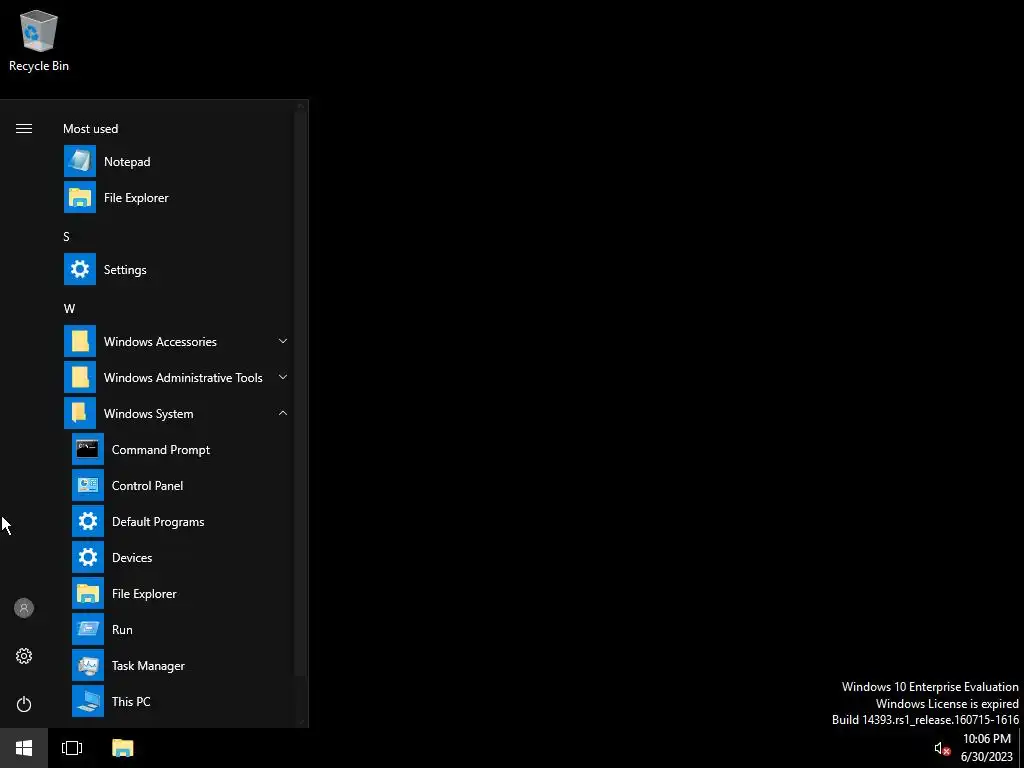
Task: Click the Power icon in Start sidebar
Action: coord(24,704)
